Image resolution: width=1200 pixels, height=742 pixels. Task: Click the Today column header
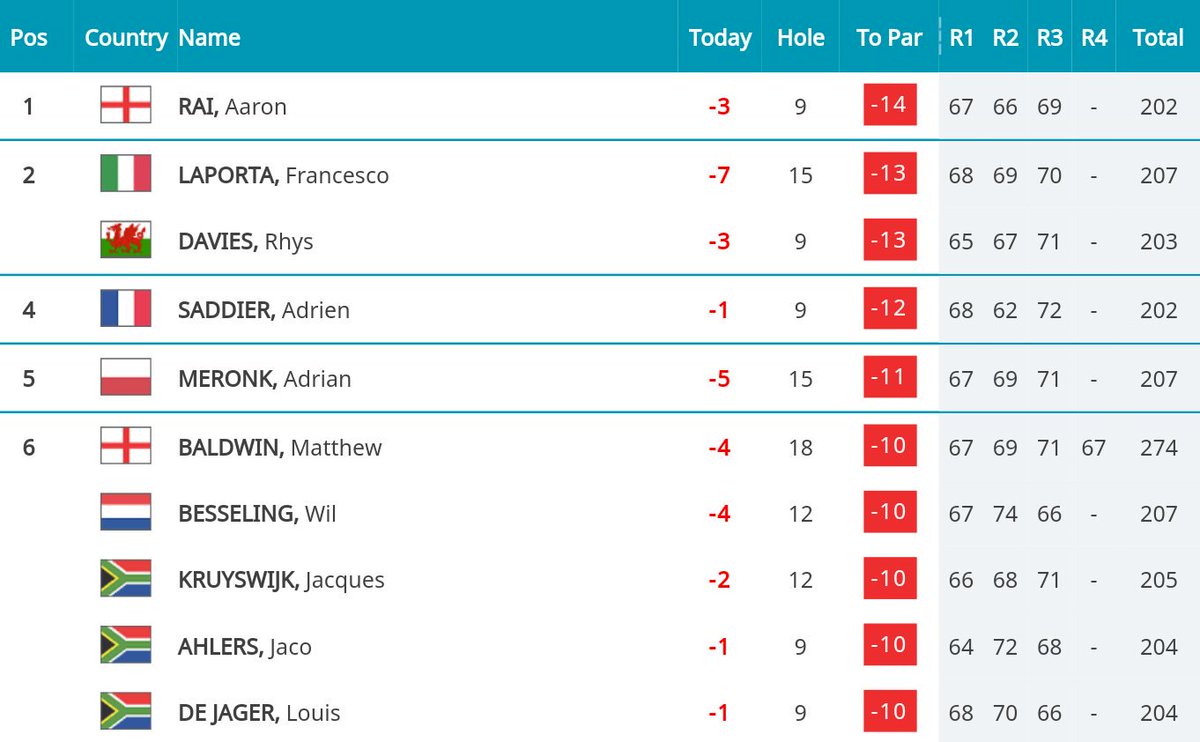(x=720, y=38)
